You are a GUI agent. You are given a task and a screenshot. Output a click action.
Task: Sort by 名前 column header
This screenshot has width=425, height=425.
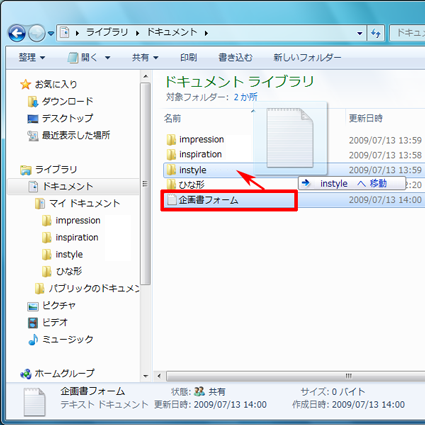172,118
